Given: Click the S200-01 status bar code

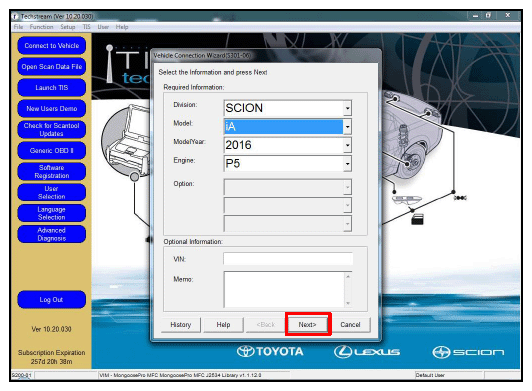Looking at the screenshot, I should click(21, 375).
